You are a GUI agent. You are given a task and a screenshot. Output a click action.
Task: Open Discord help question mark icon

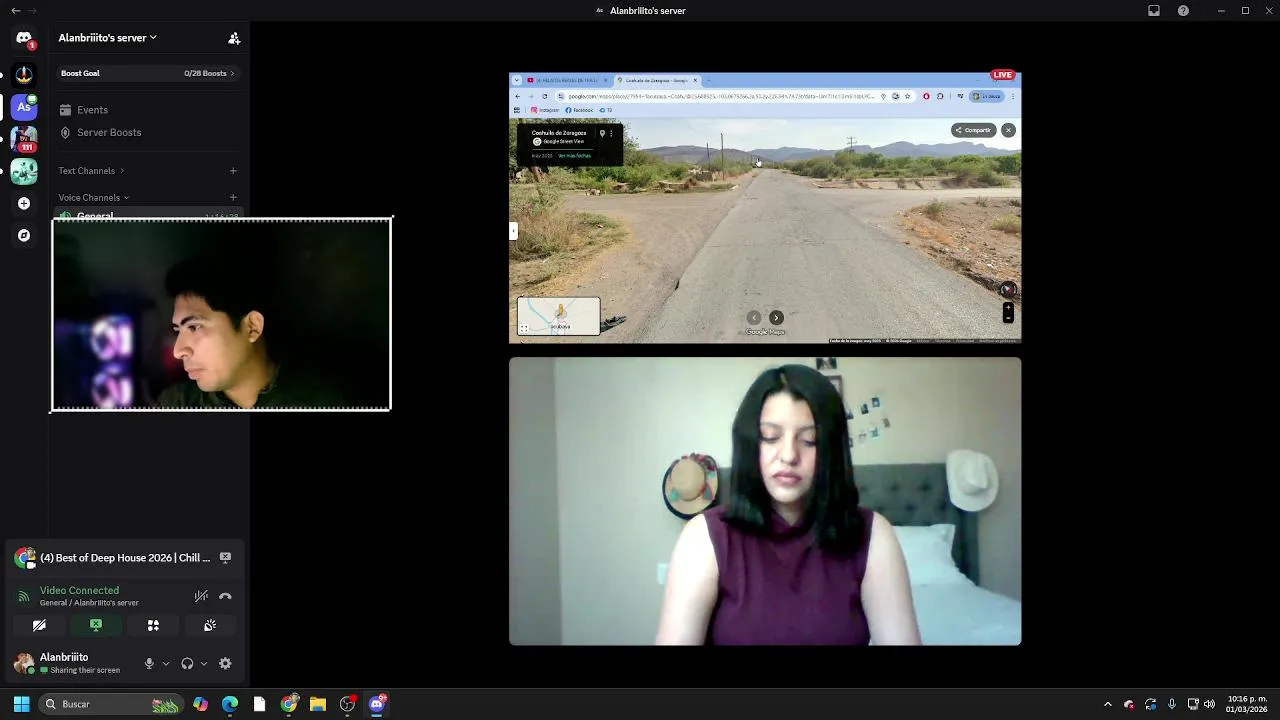pyautogui.click(x=1183, y=10)
